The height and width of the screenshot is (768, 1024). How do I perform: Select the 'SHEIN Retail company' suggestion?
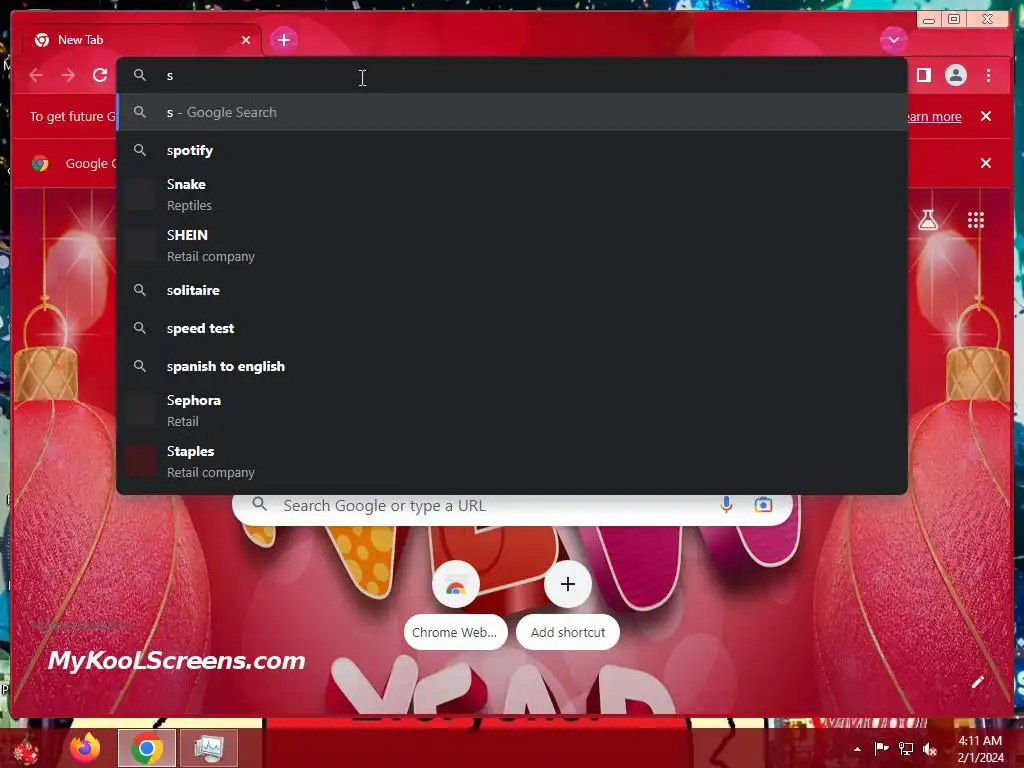click(x=511, y=246)
